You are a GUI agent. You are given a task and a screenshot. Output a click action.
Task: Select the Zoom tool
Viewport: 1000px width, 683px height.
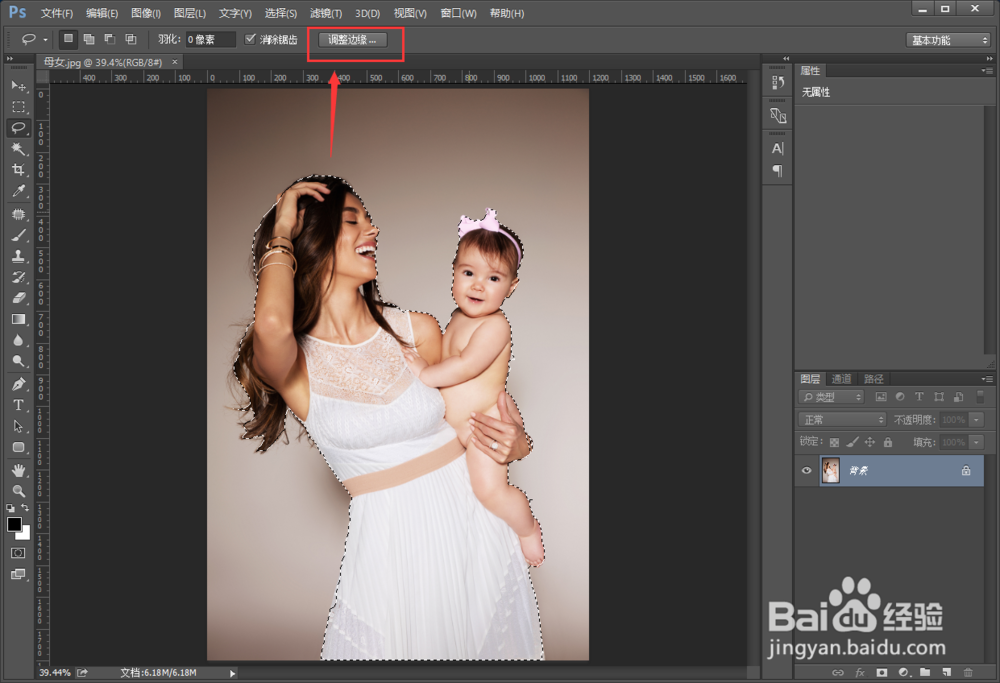pos(18,491)
